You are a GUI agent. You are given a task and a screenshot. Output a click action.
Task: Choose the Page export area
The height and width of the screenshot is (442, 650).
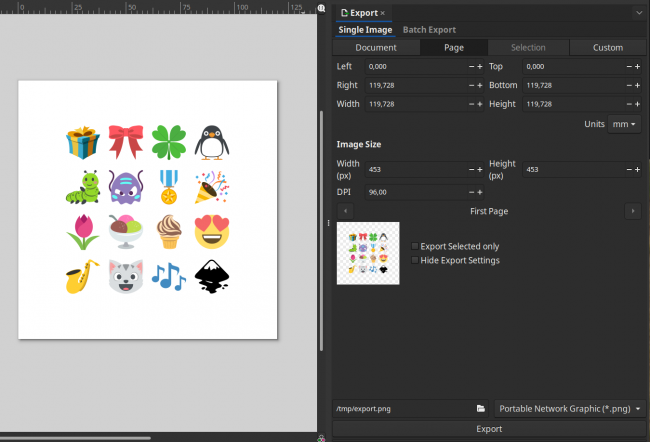(x=454, y=48)
